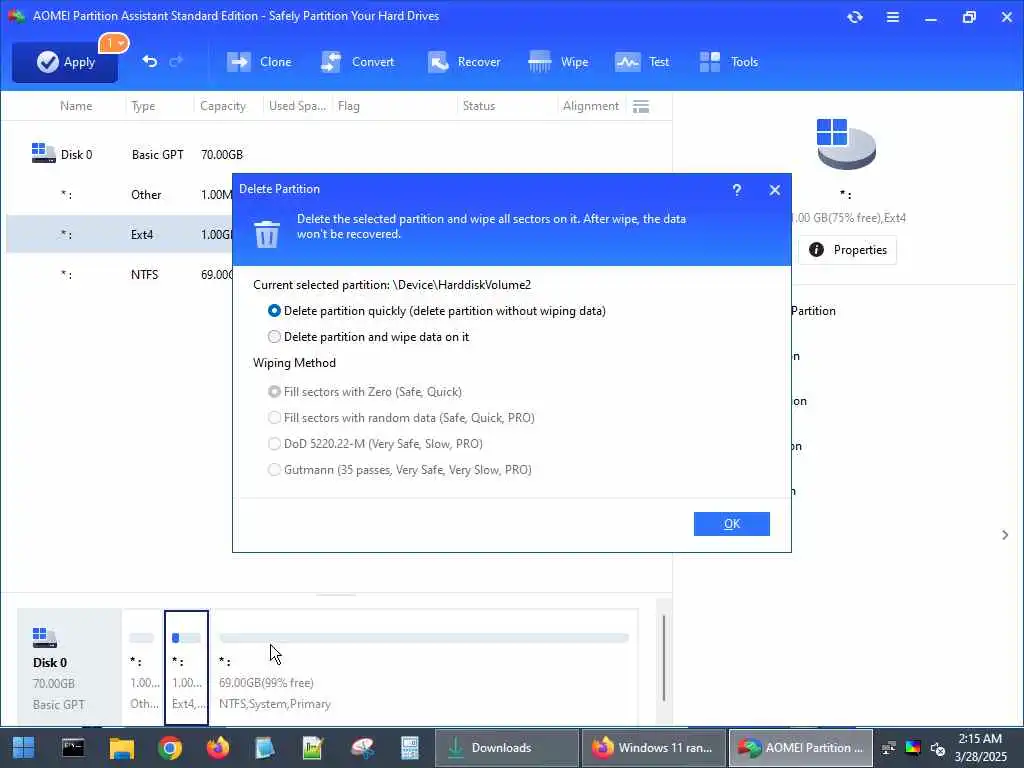Screen dimensions: 1024x768
Task: Select Disk 0 block in disk map
Action: (x=69, y=667)
